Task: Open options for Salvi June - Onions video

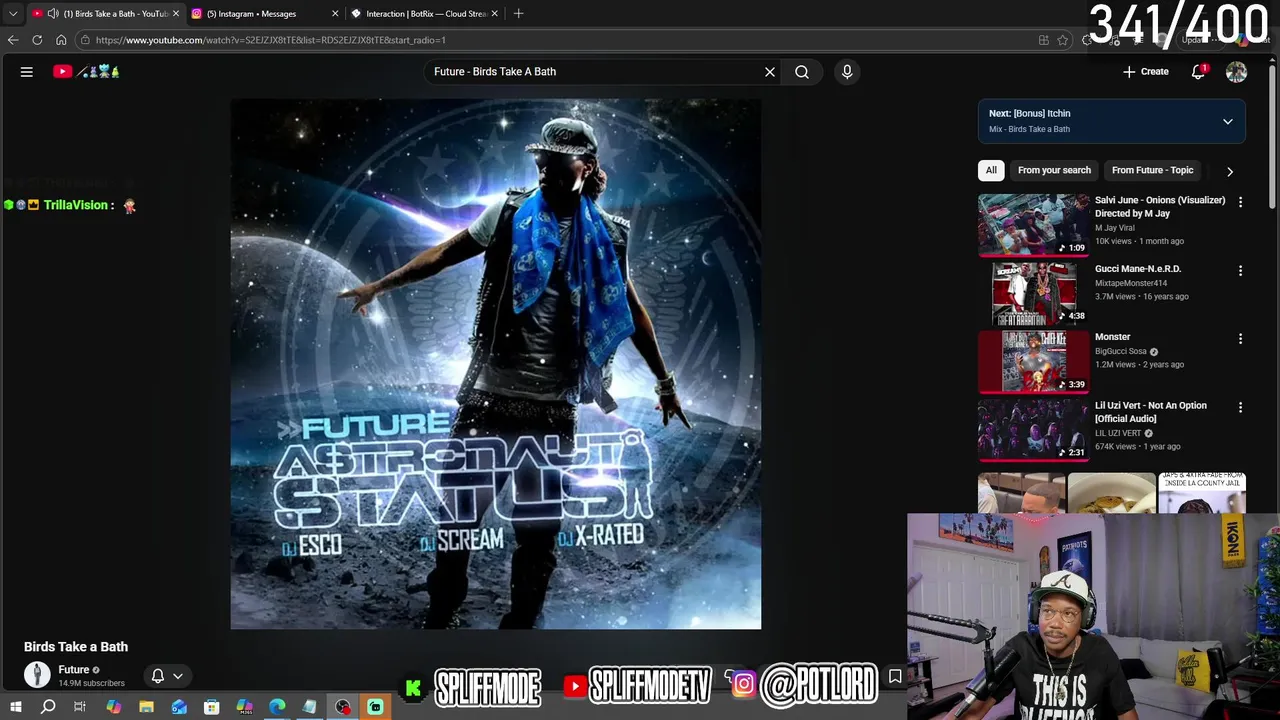Action: pos(1240,202)
